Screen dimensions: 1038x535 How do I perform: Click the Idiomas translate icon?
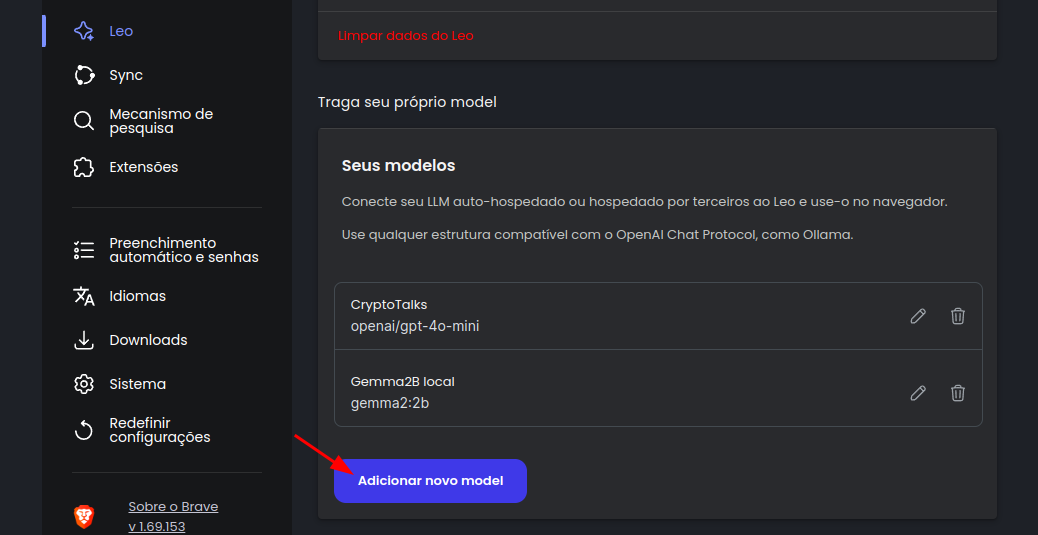coord(84,296)
